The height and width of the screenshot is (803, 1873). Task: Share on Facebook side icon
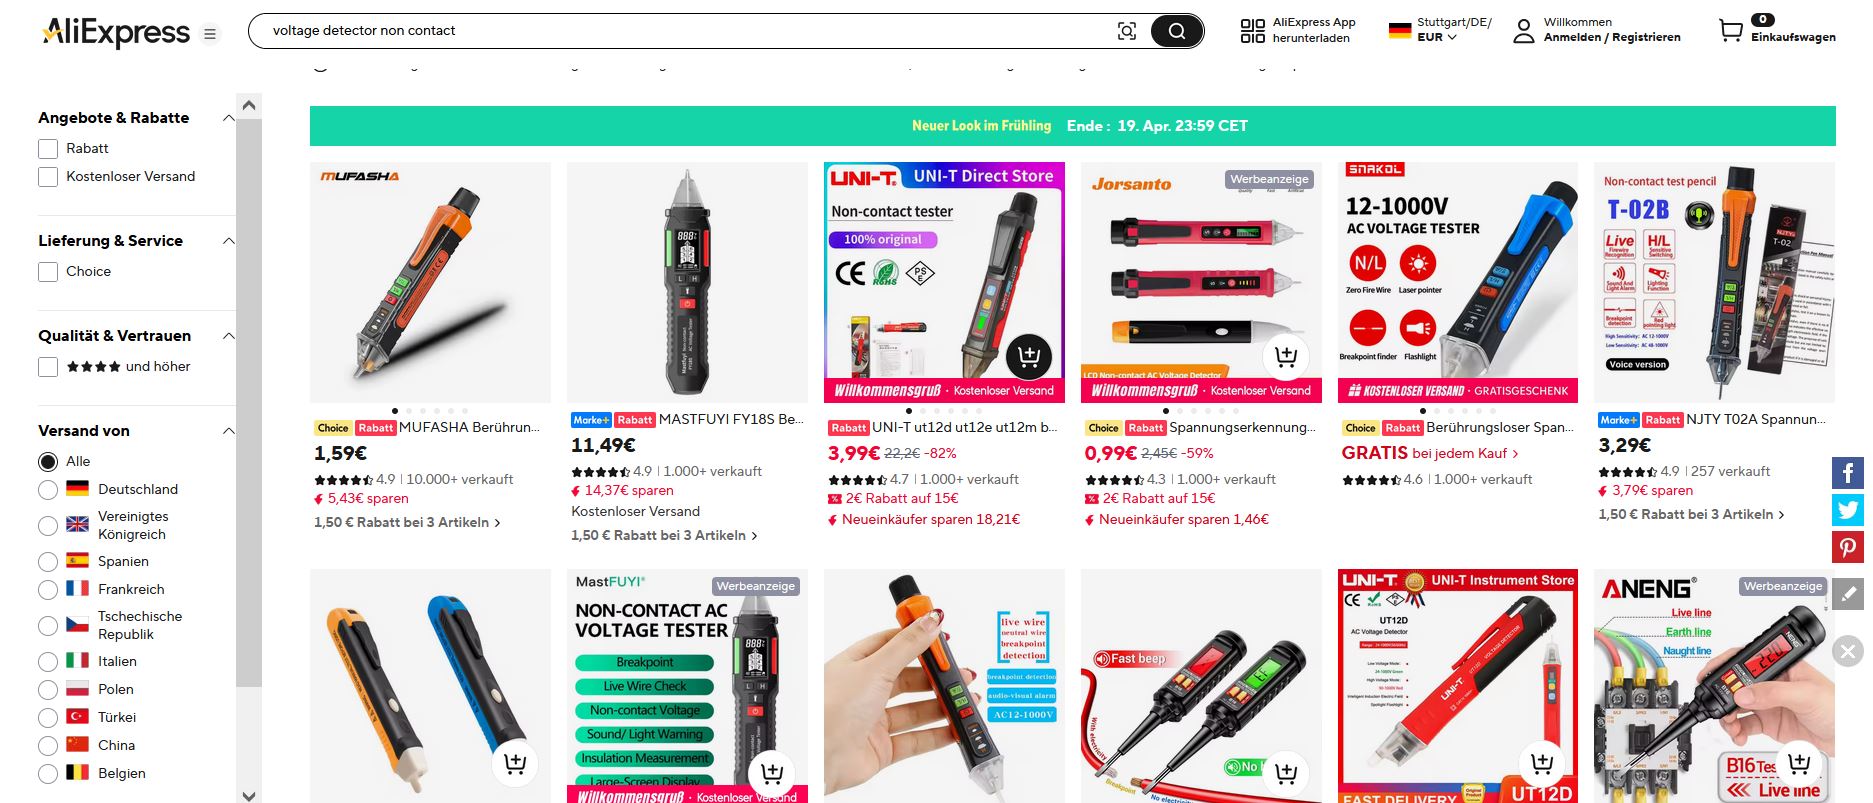click(x=1848, y=472)
